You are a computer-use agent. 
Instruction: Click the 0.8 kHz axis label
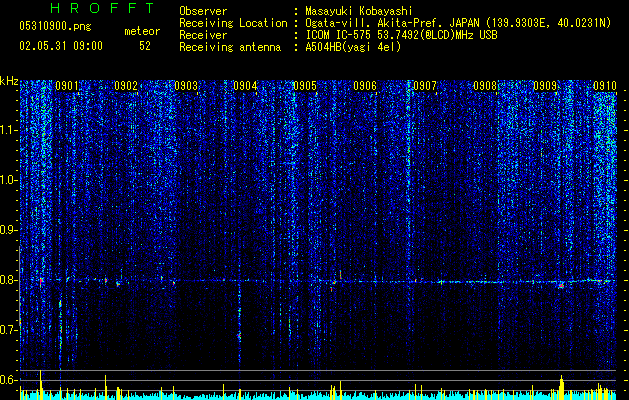(x=9, y=280)
